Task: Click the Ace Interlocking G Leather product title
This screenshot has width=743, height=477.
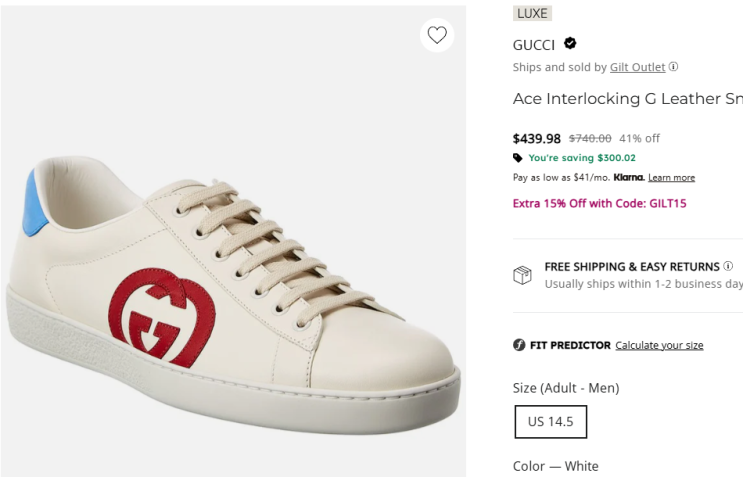Action: [627, 99]
